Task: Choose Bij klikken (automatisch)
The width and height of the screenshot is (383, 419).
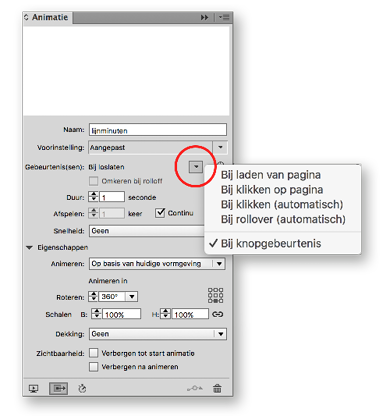Action: (x=282, y=204)
